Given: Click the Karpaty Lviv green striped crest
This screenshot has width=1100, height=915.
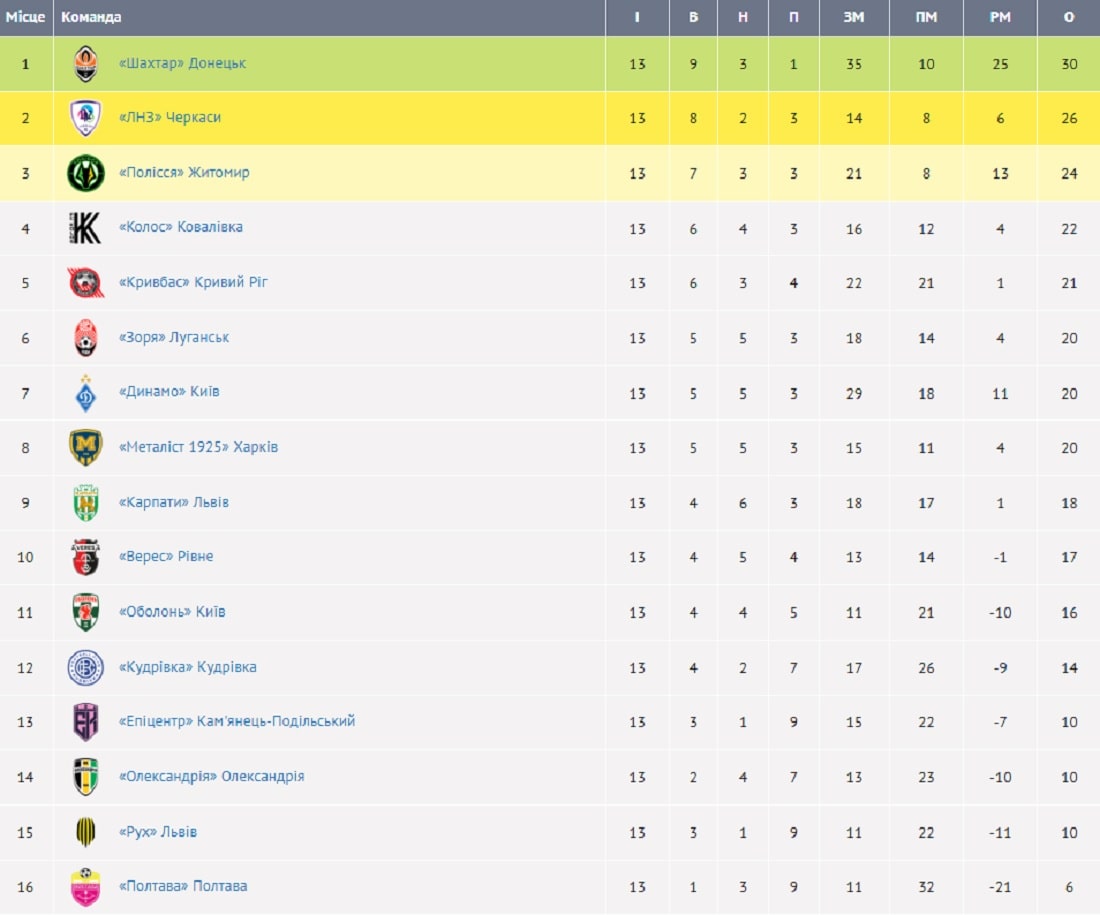Looking at the screenshot, I should tap(86, 502).
